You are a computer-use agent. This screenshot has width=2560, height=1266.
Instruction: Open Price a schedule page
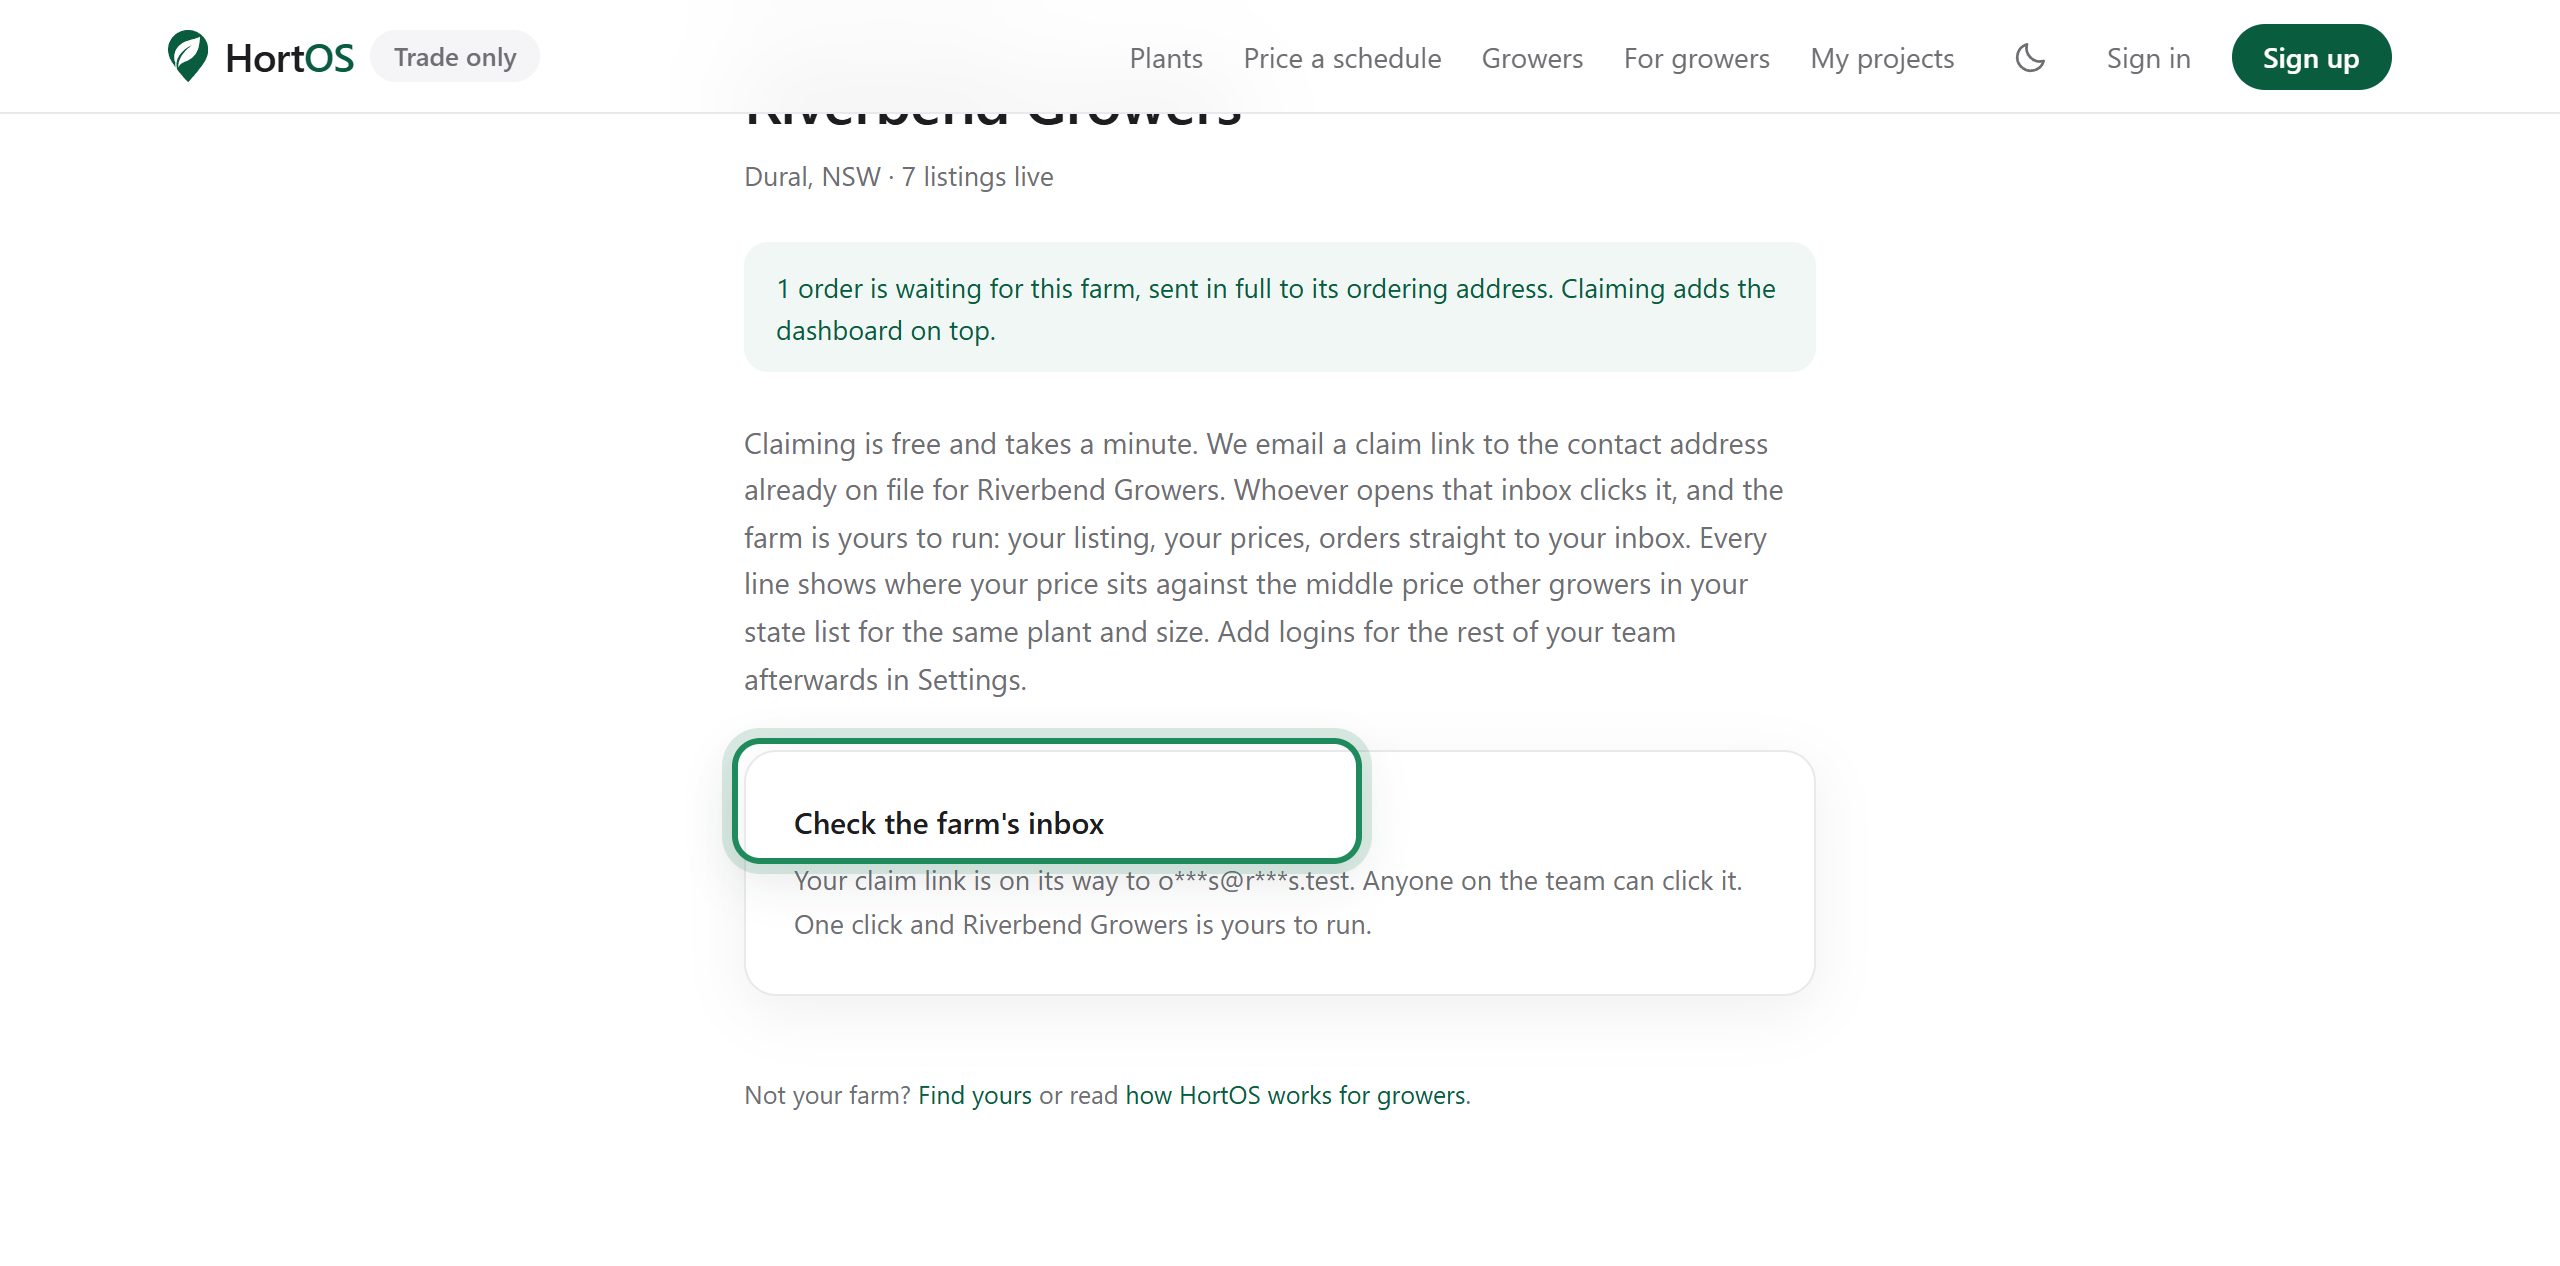point(1342,58)
